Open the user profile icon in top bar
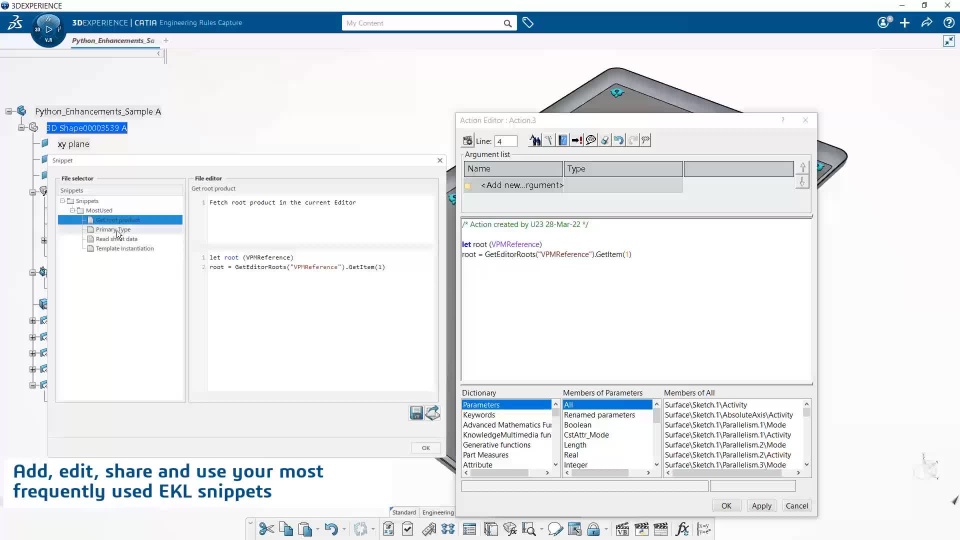The width and height of the screenshot is (960, 540). (x=884, y=23)
